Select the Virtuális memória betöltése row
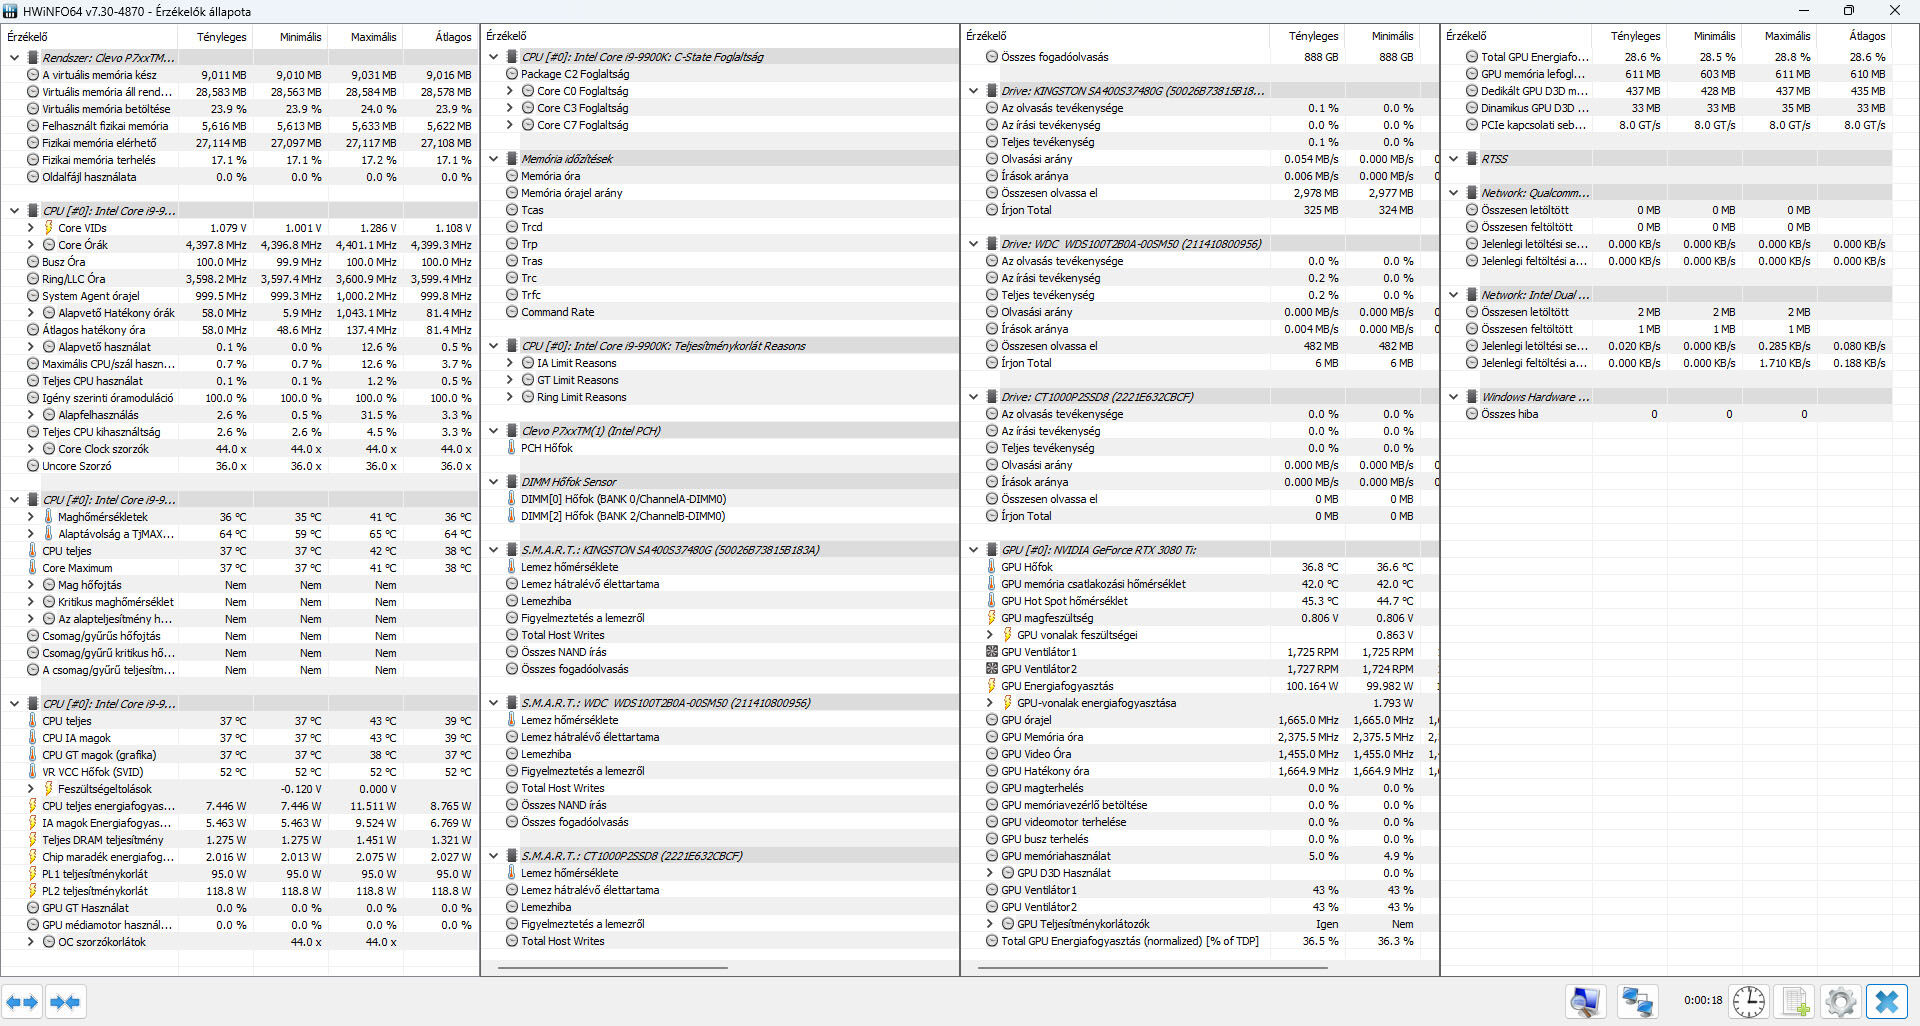Viewport: 1920px width, 1026px height. pos(240,109)
